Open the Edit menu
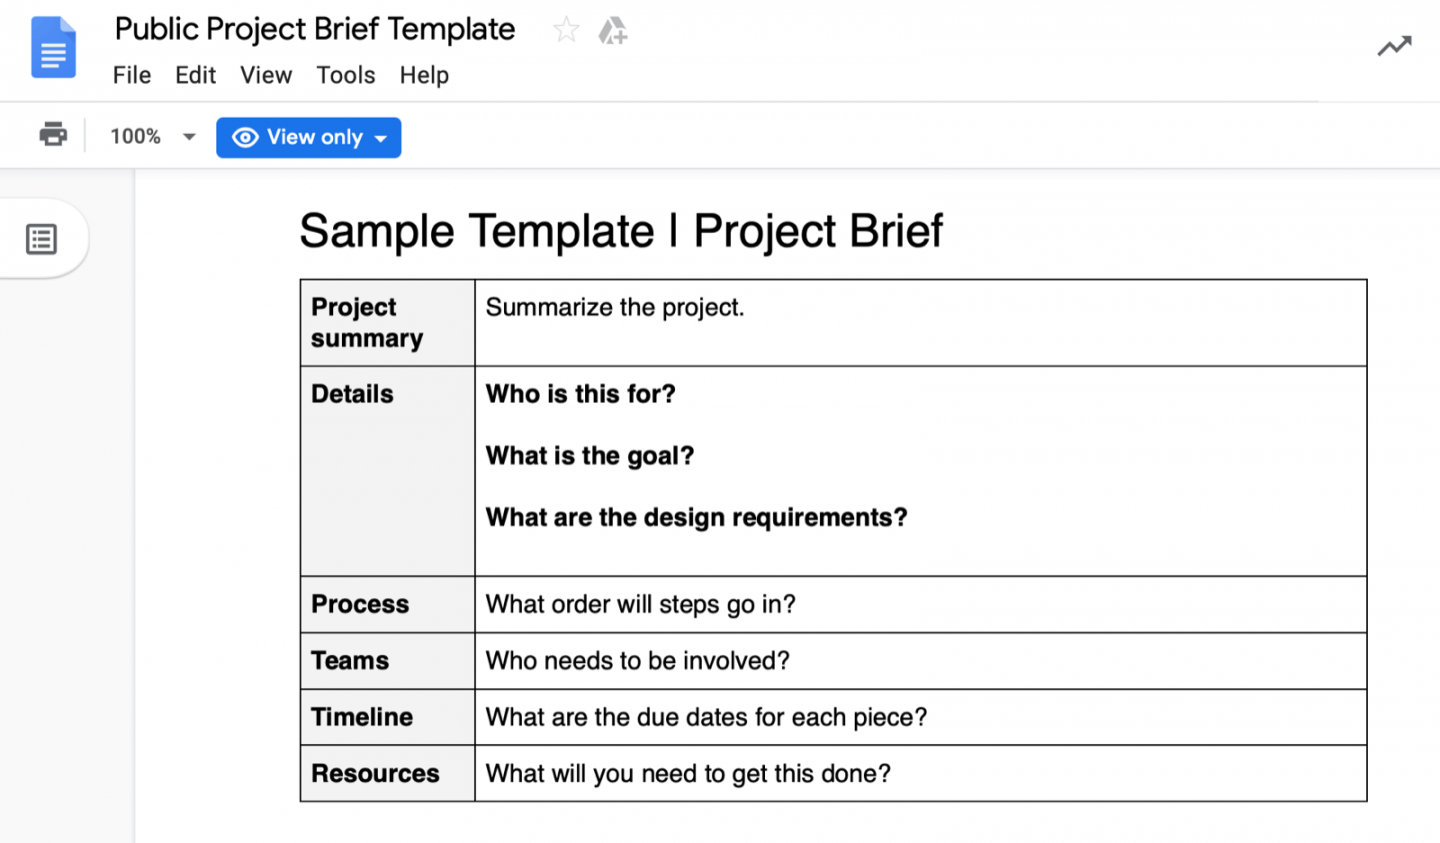This screenshot has height=843, width=1440. tap(195, 75)
